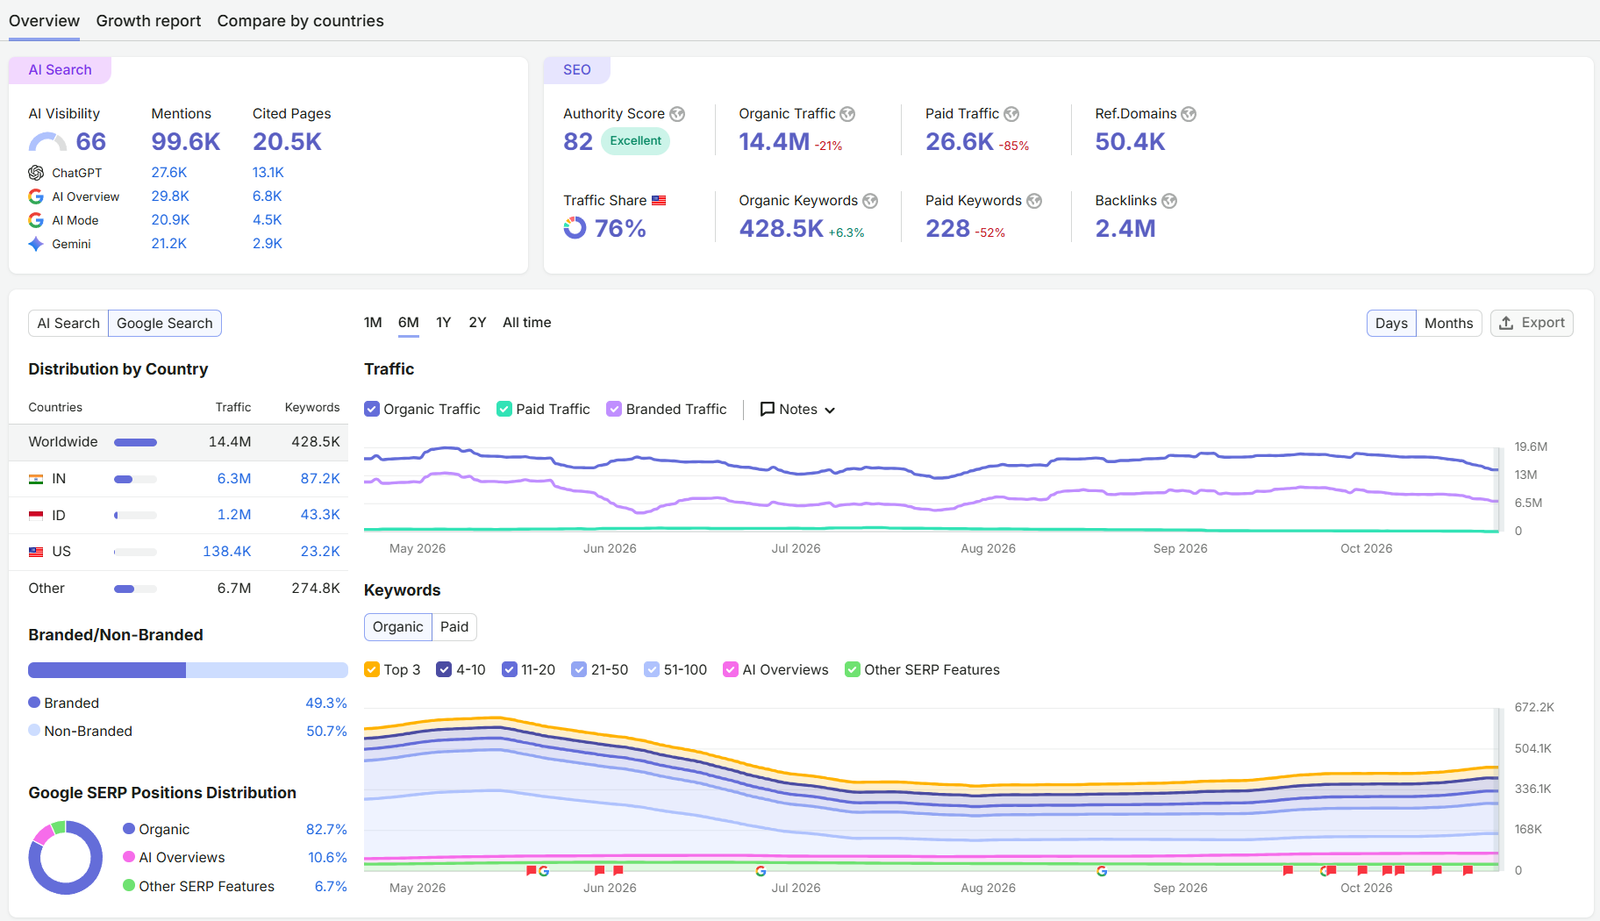Toggle the Paid Traffic checkbox
Screen dimensions: 1600x921
[505, 409]
